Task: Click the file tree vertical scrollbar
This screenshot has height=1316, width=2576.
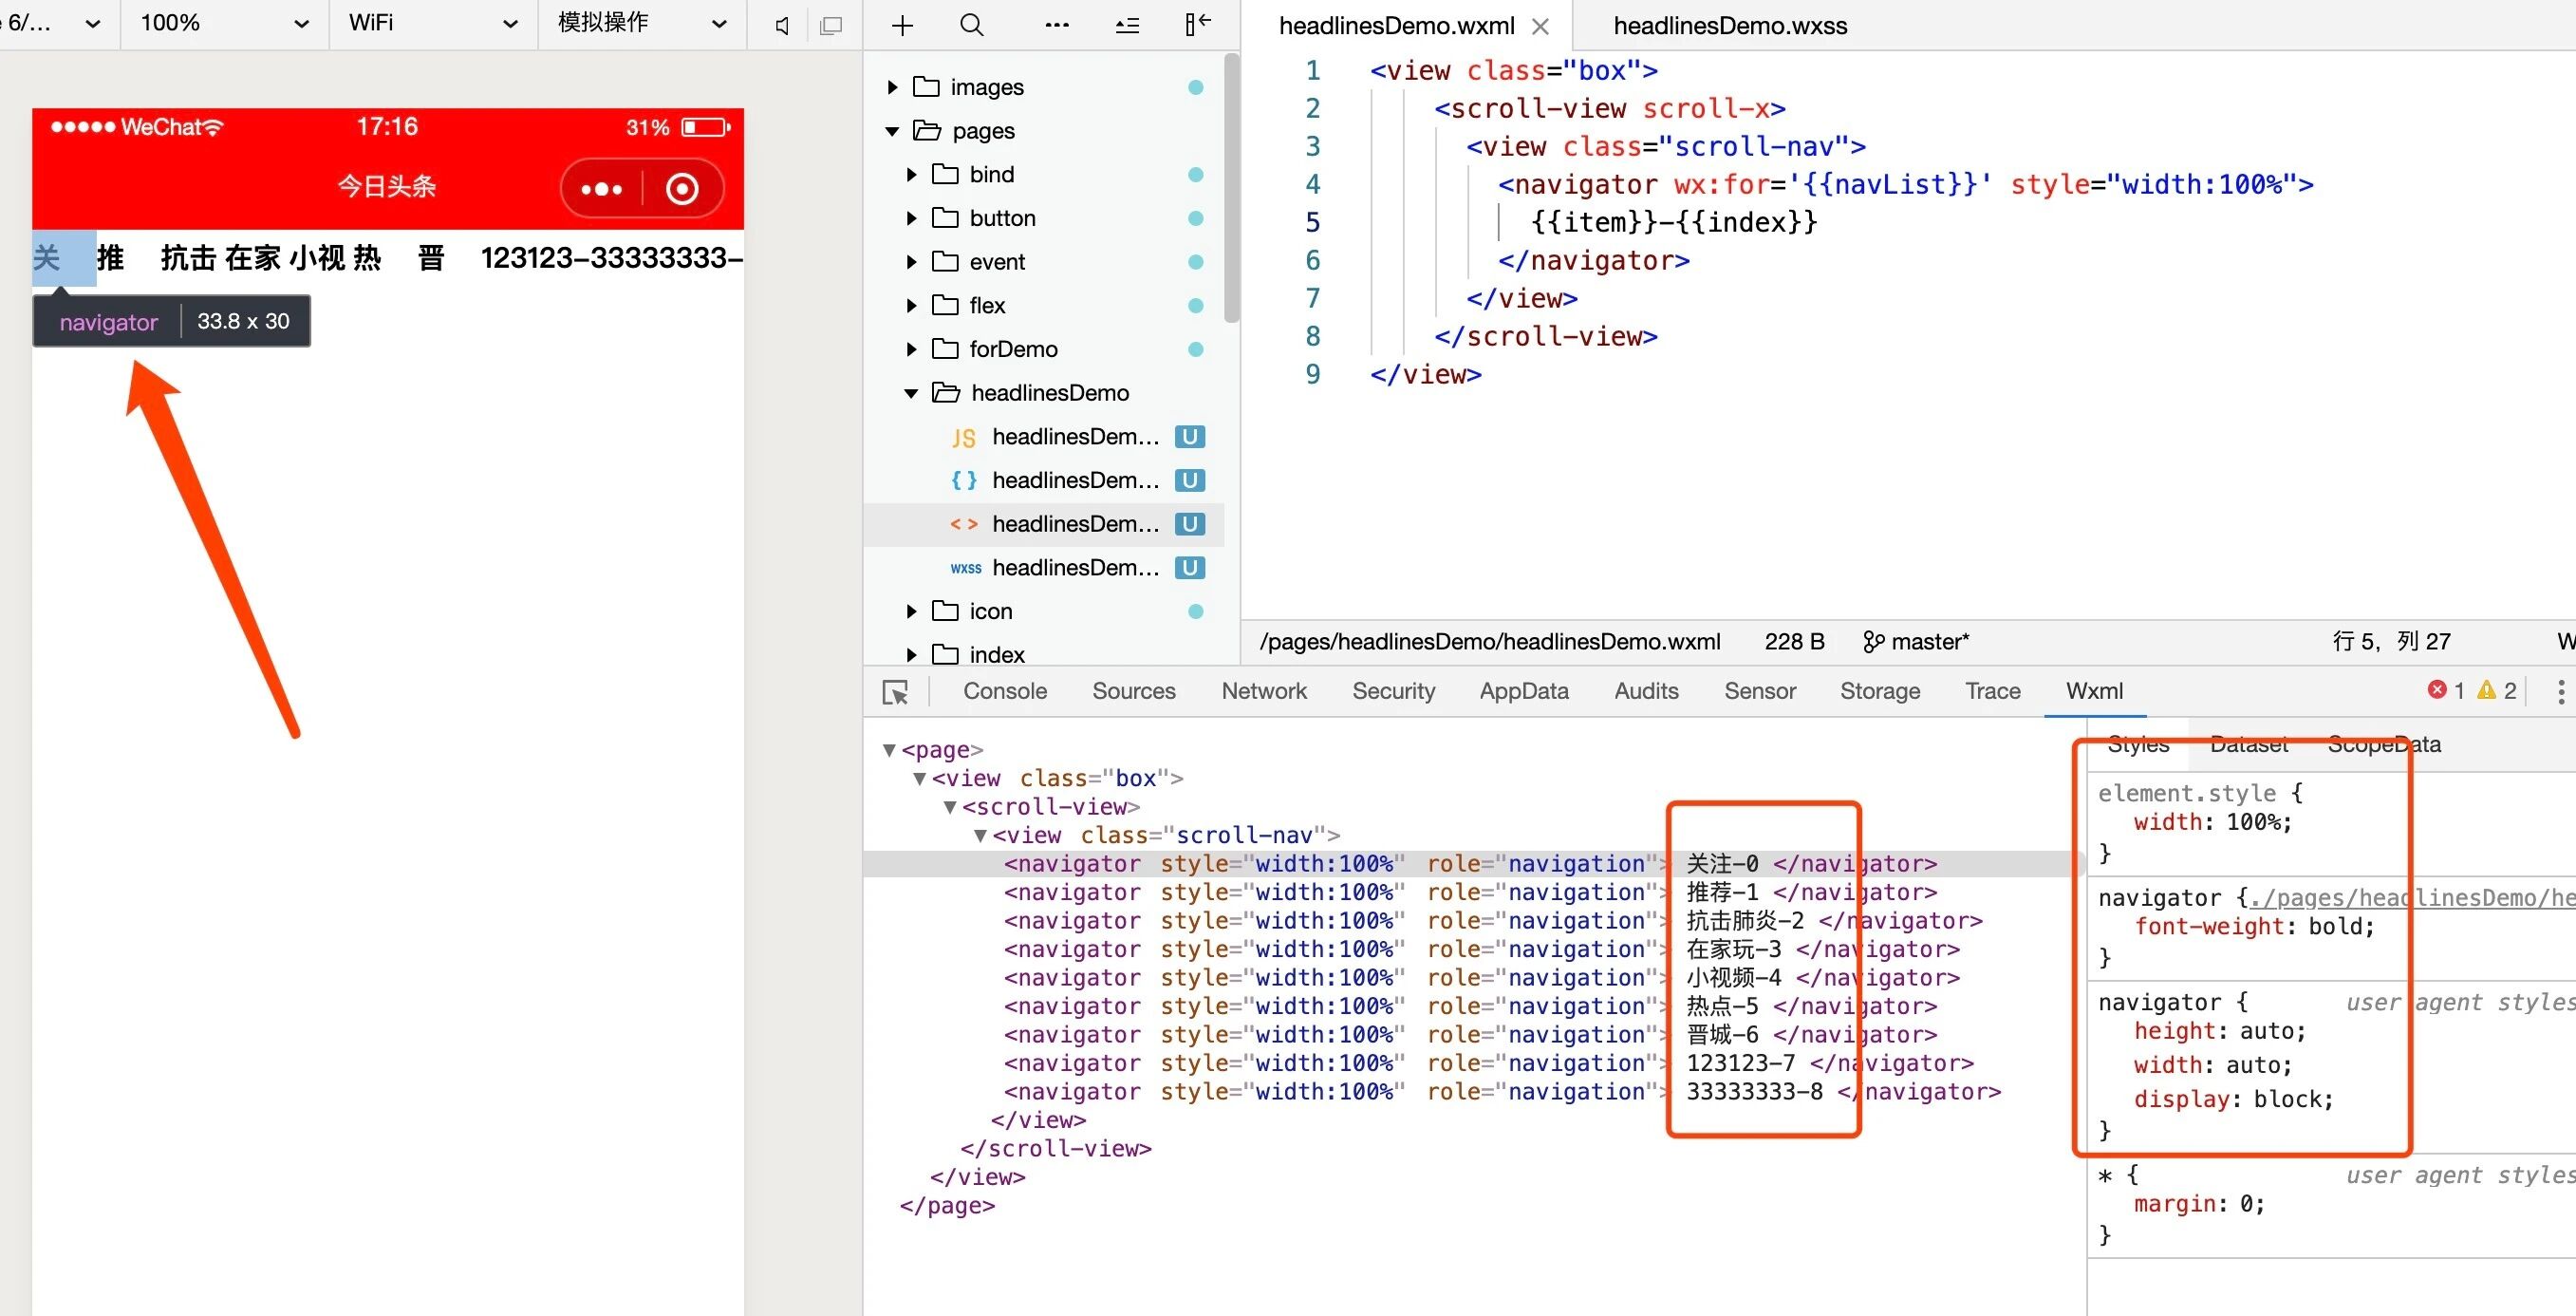Action: coord(1232,190)
